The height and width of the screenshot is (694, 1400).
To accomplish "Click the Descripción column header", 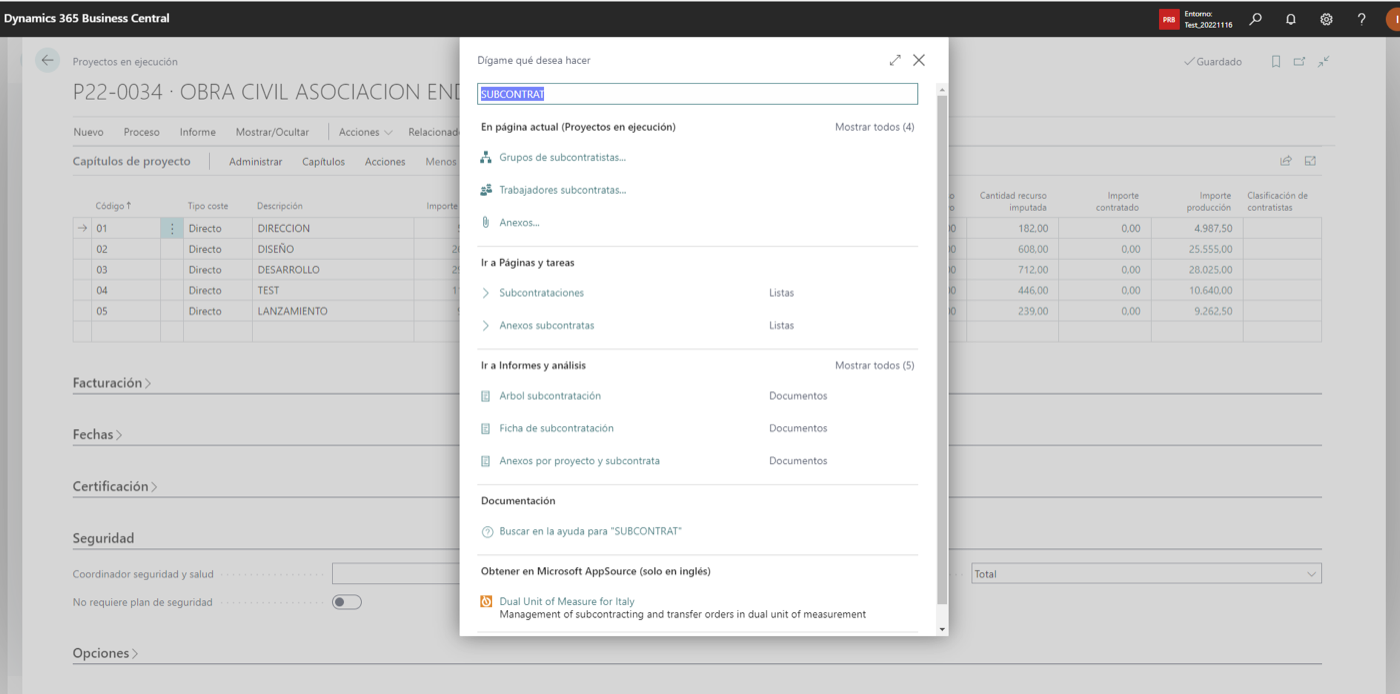I will [x=279, y=206].
